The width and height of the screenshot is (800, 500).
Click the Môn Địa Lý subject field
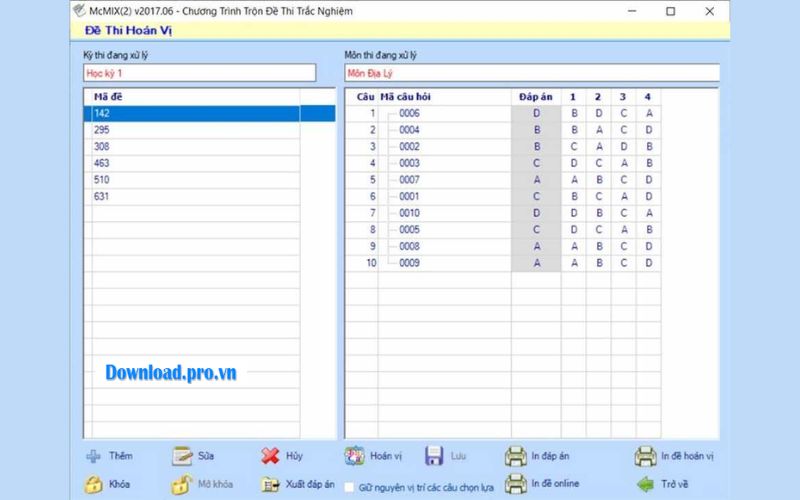pos(530,74)
